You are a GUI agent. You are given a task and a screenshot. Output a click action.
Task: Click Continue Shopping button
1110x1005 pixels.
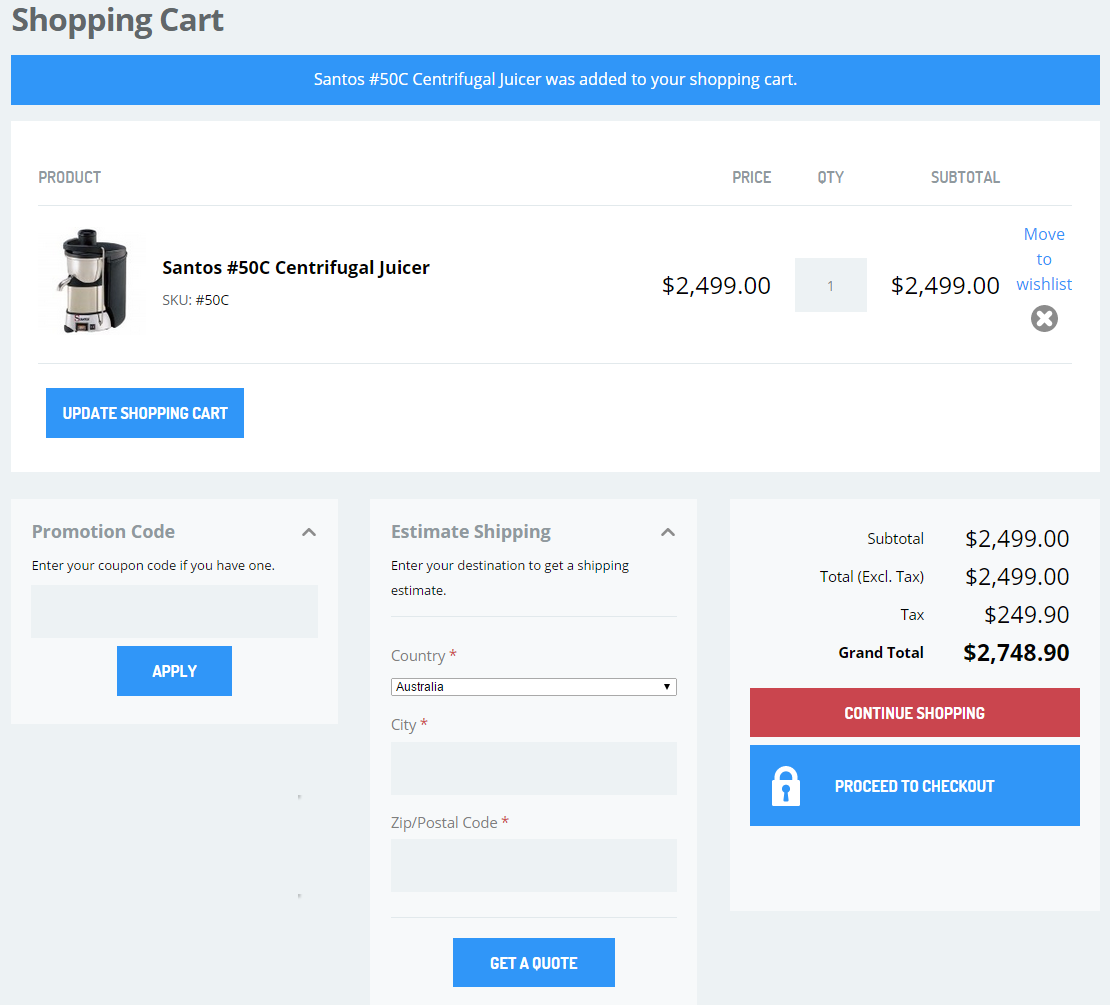click(915, 713)
